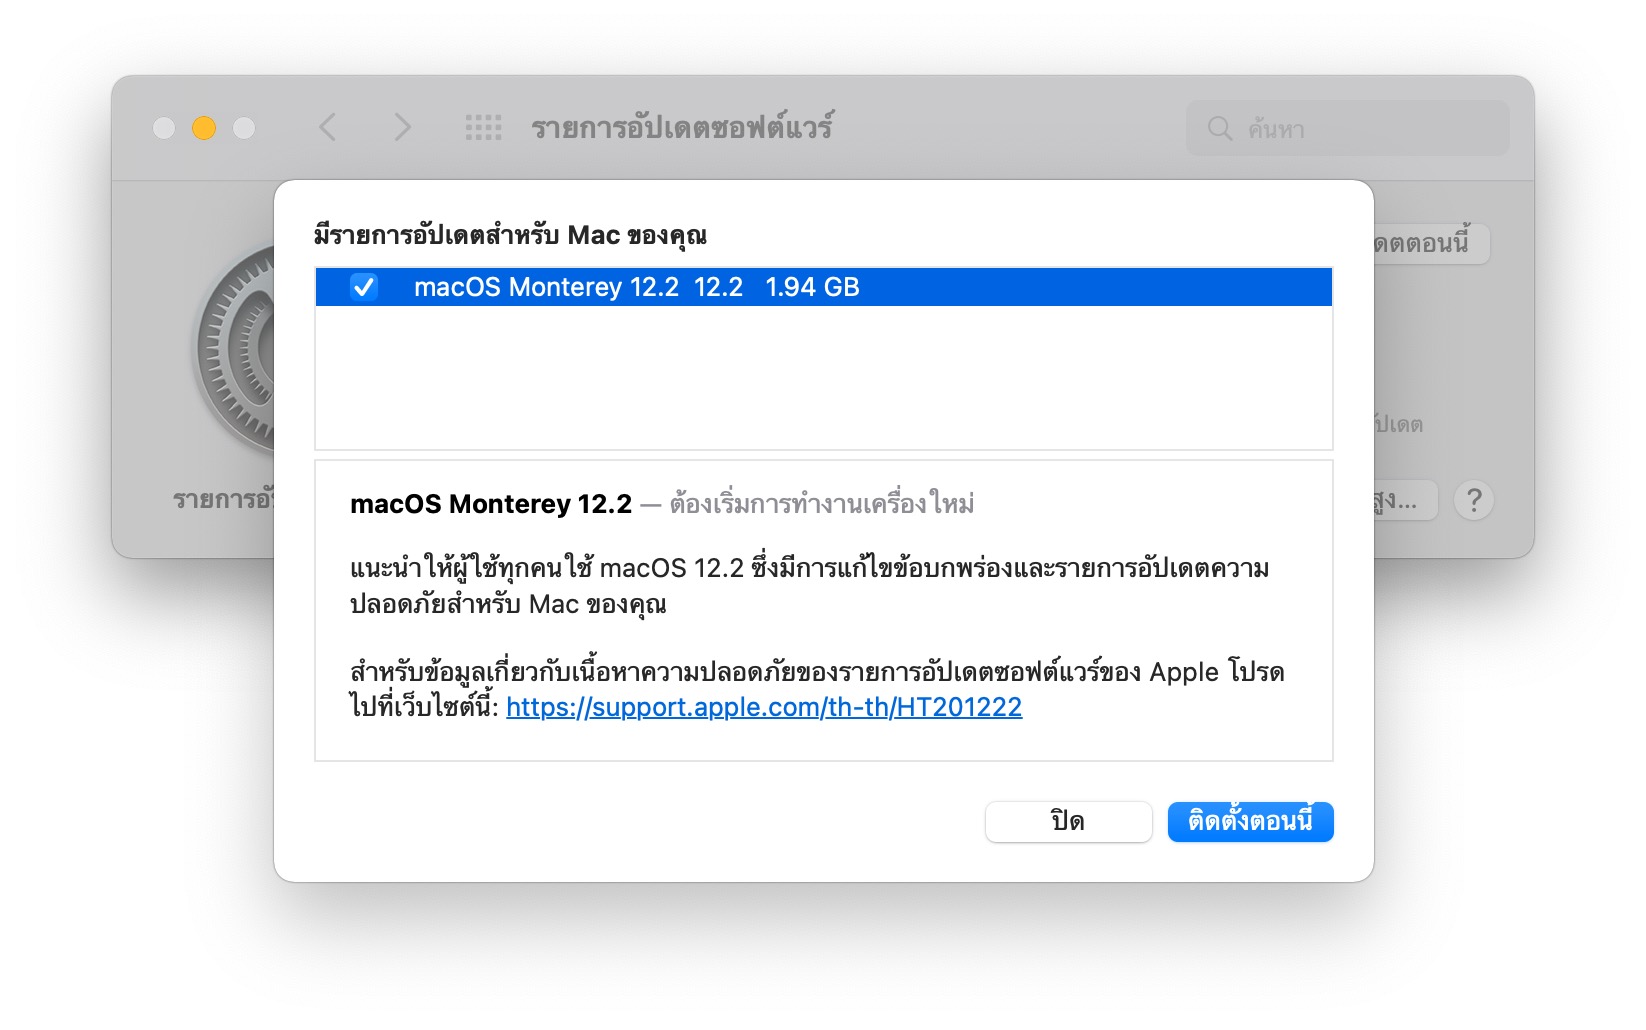The height and width of the screenshot is (1030, 1646).
Task: Go forward with the right chevron
Action: tap(402, 127)
